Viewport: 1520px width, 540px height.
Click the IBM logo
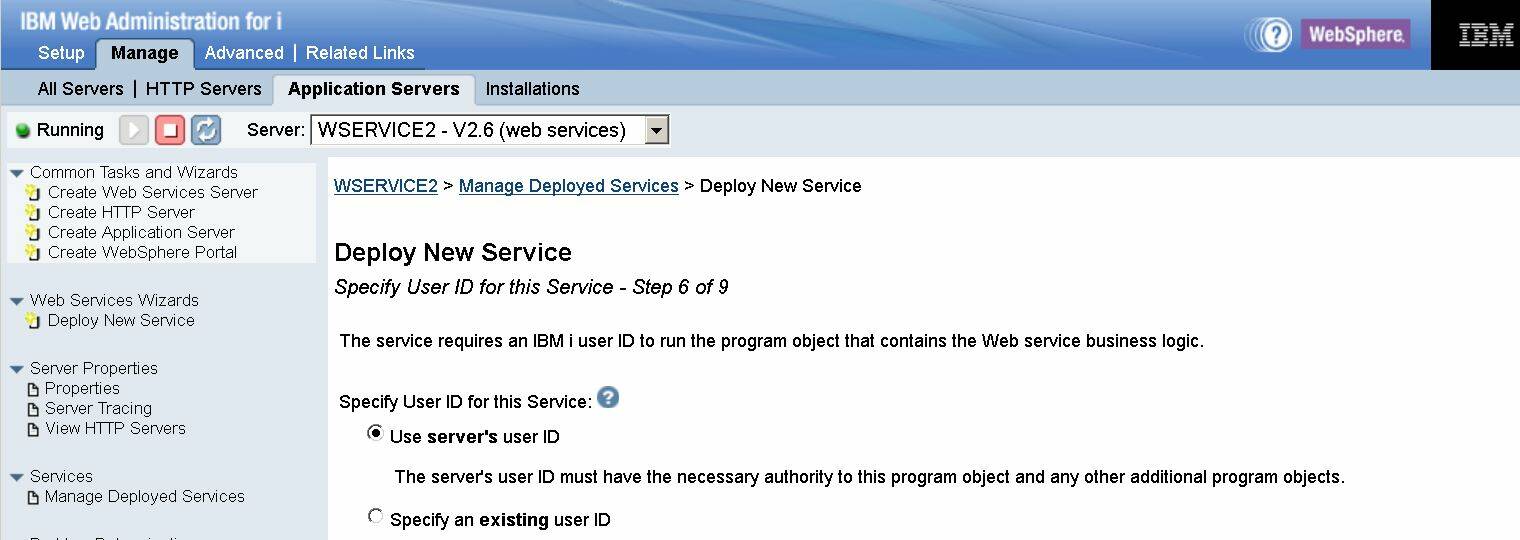point(1486,35)
